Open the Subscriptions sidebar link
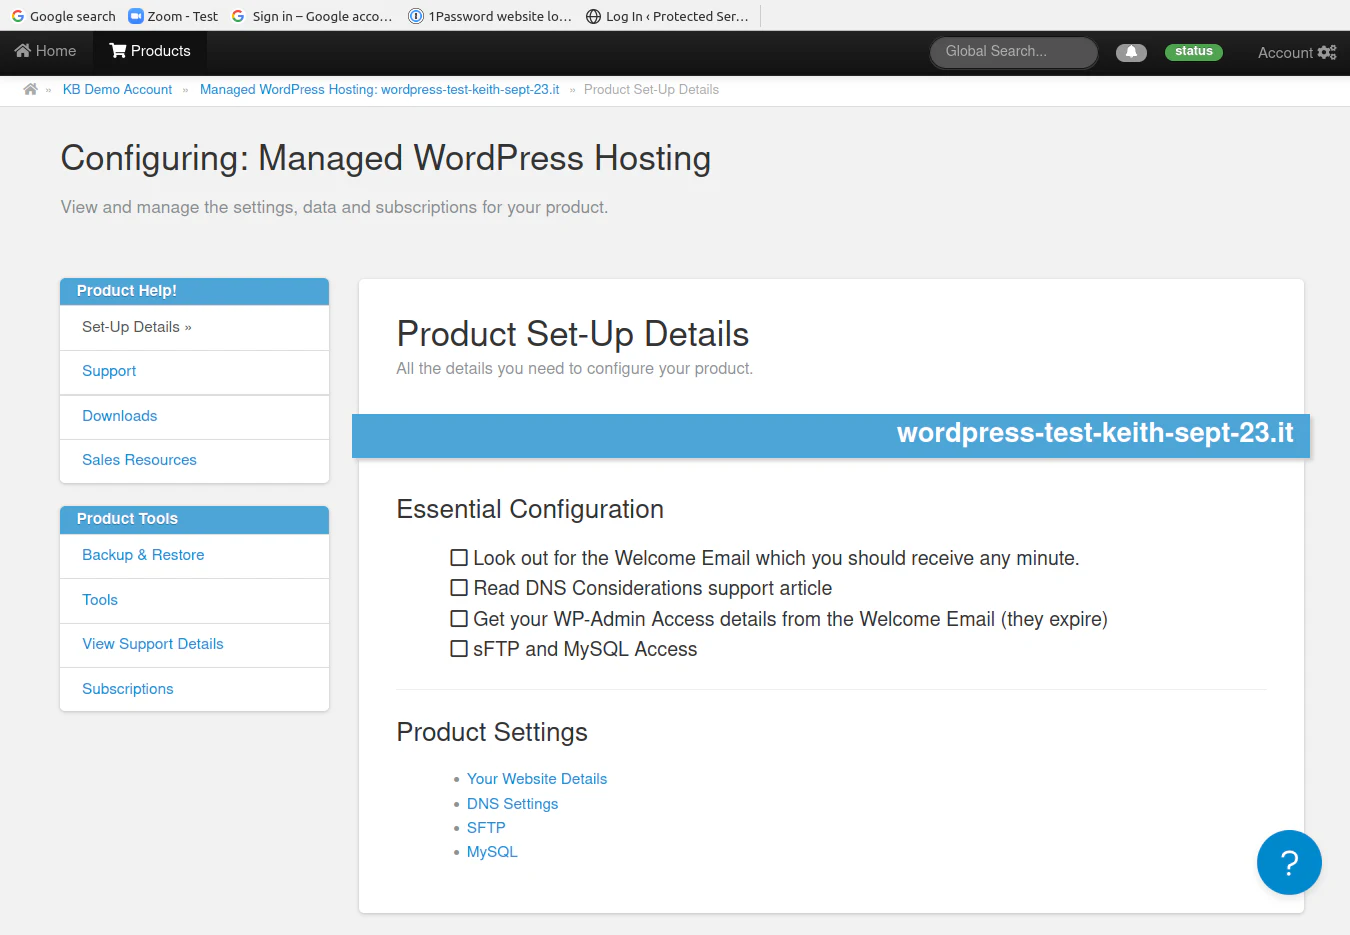Viewport: 1350px width, 935px height. click(194, 690)
